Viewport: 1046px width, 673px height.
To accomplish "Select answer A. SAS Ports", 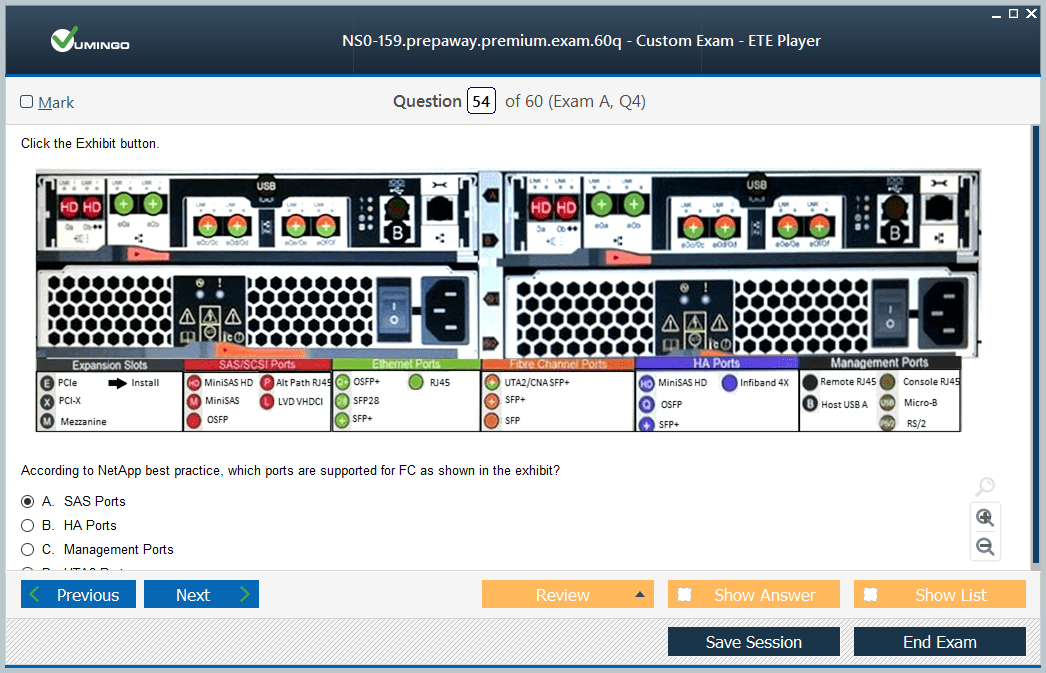I will [28, 501].
